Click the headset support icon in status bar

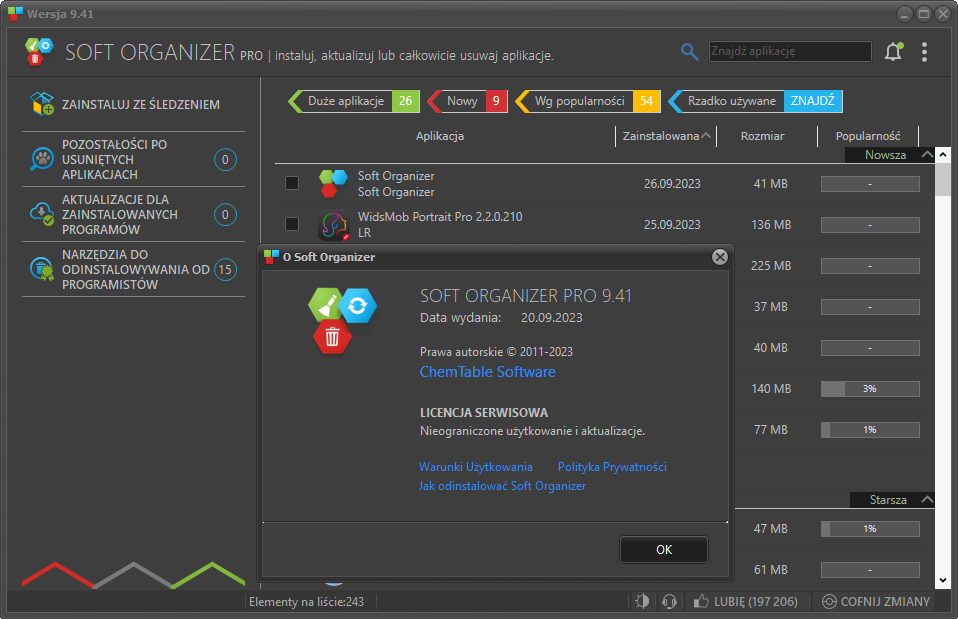(x=669, y=602)
